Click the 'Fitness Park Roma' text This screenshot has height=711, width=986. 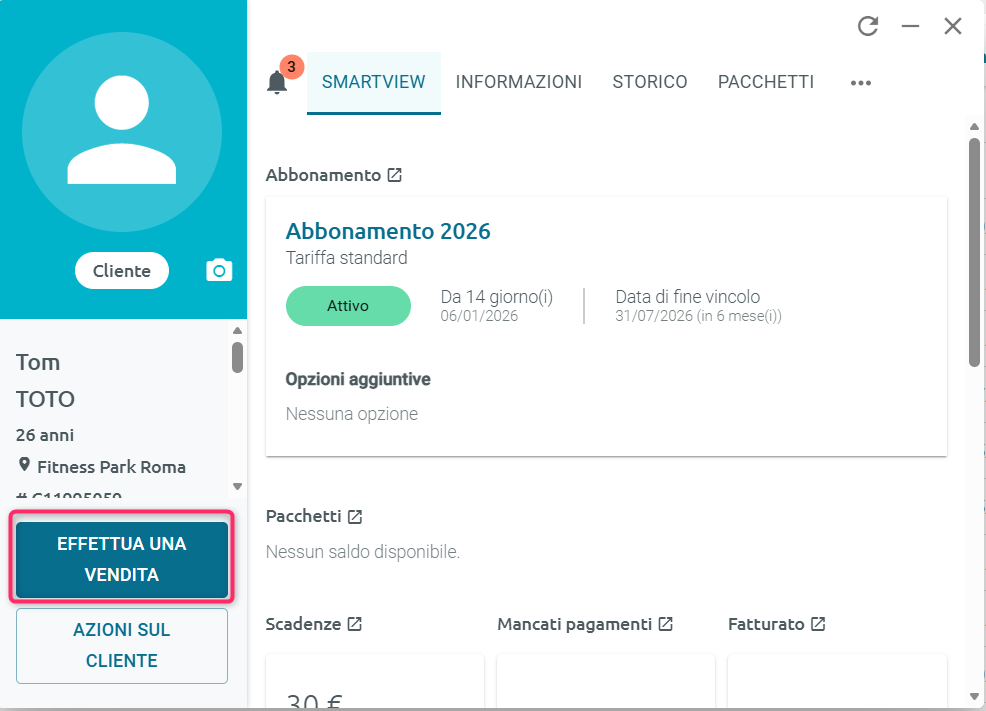coord(111,467)
